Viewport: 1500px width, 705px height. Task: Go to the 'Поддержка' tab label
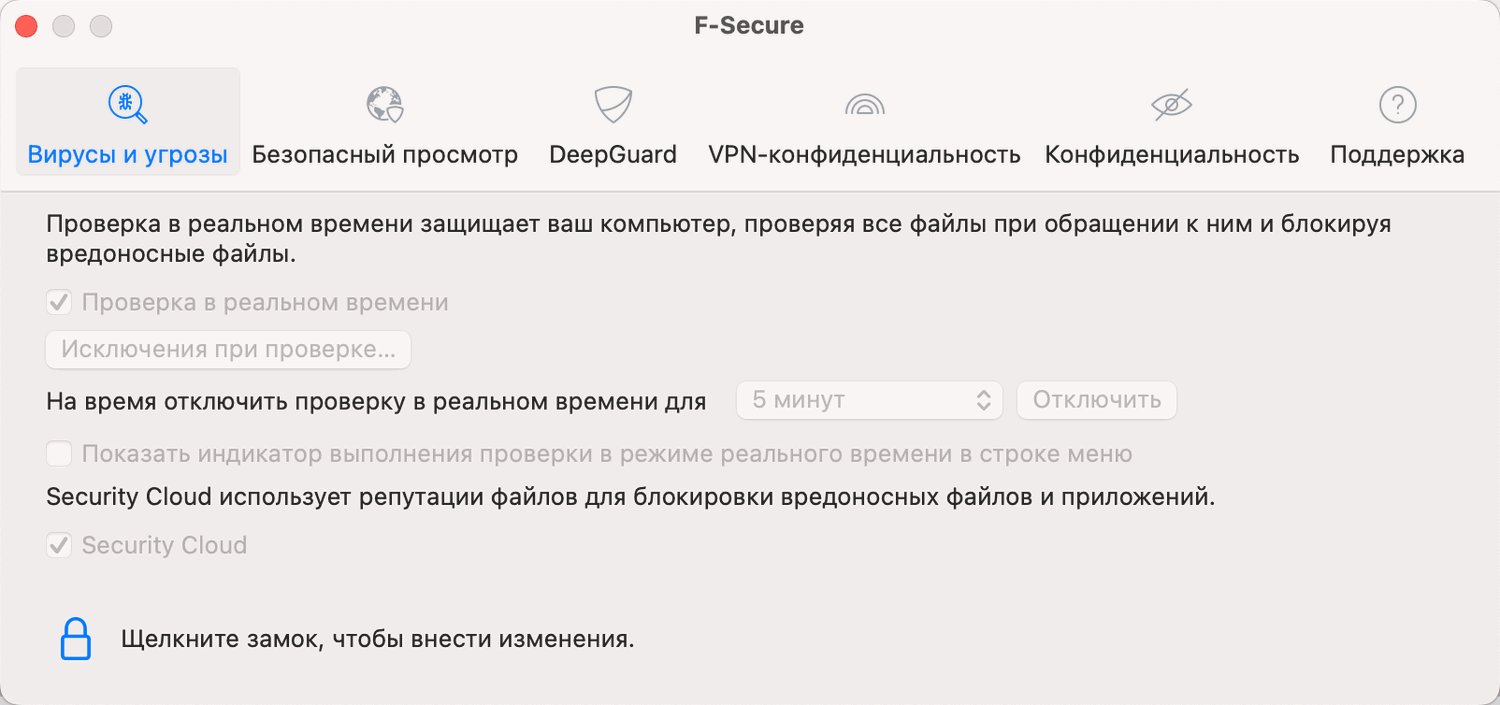click(x=1397, y=155)
